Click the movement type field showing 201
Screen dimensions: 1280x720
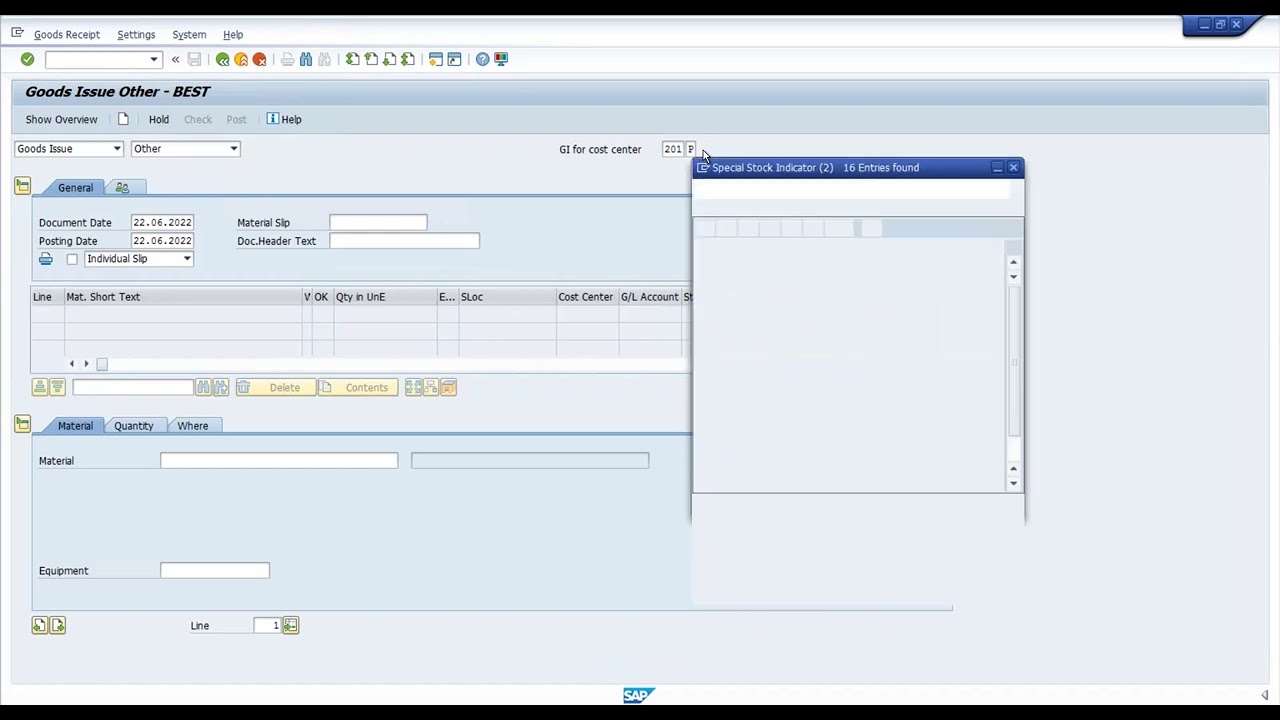pyautogui.click(x=672, y=149)
